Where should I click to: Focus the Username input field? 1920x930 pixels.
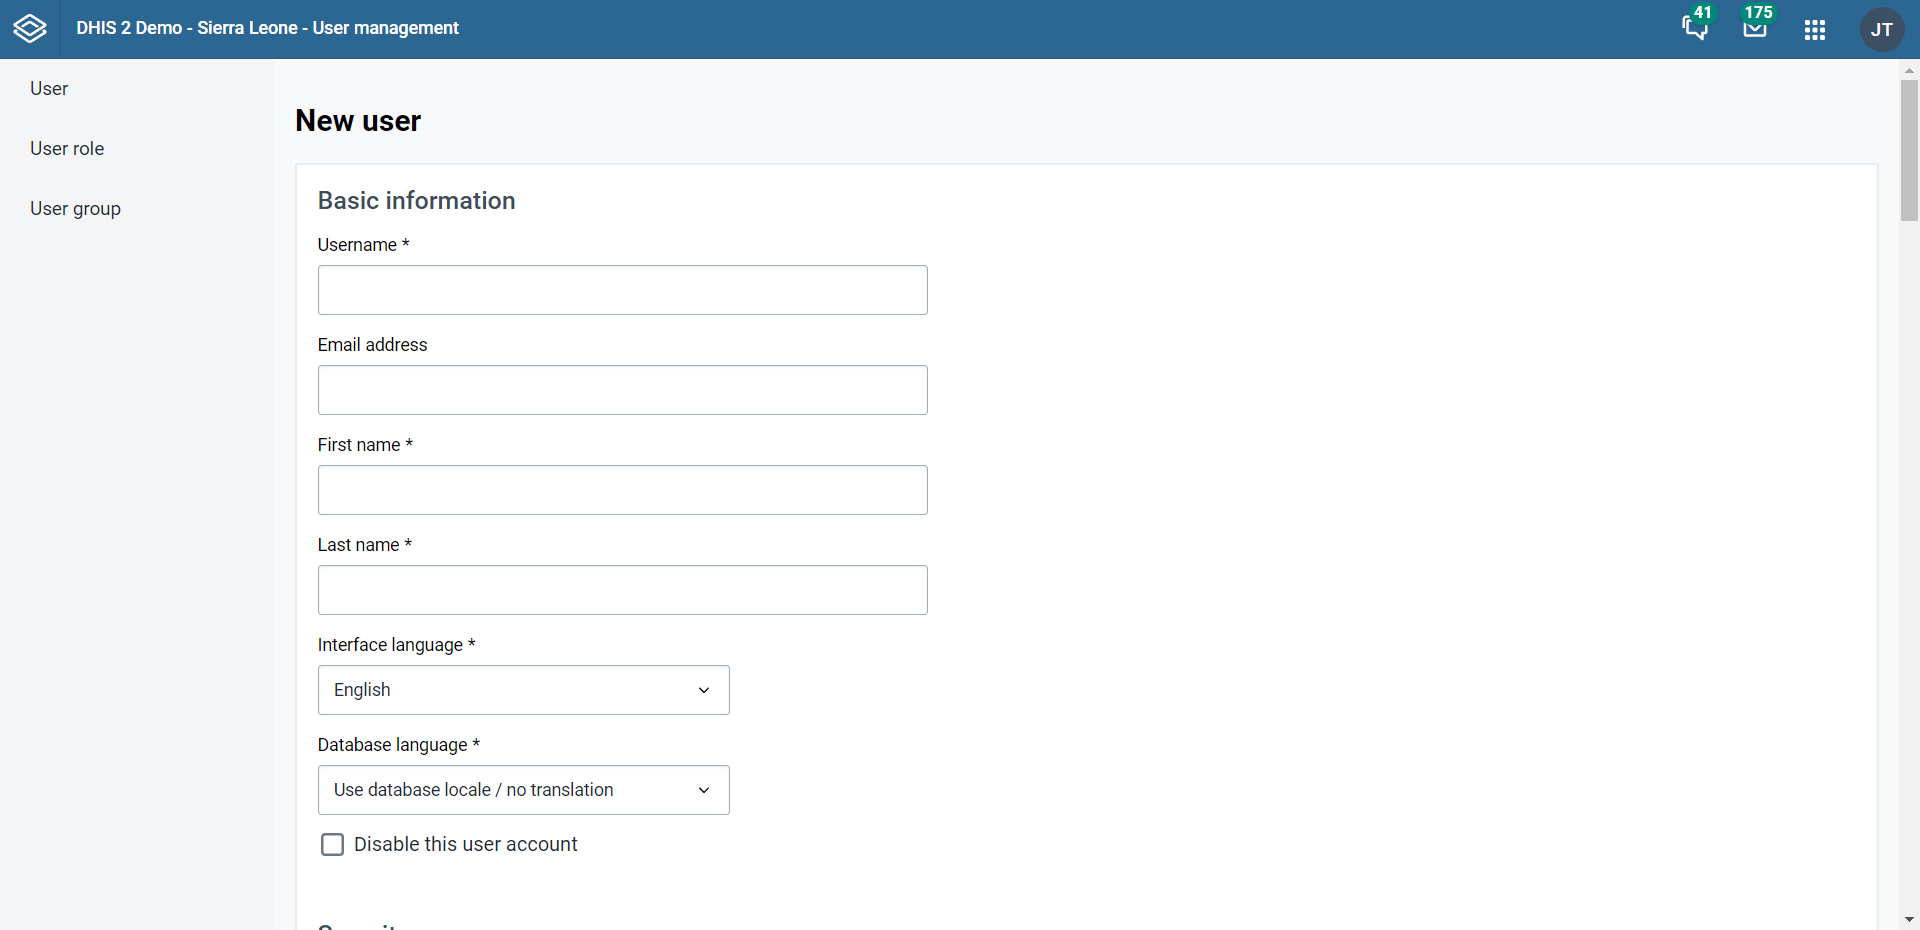[622, 290]
